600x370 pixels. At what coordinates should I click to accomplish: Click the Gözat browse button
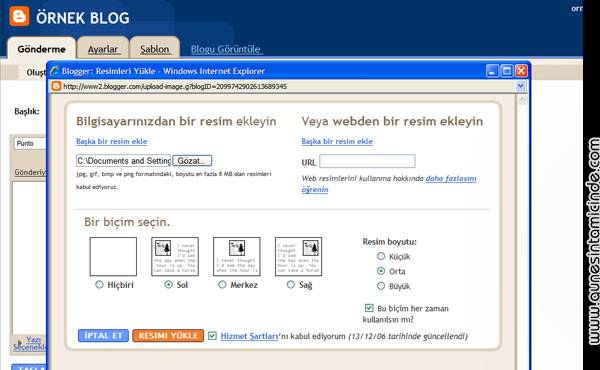coord(192,161)
